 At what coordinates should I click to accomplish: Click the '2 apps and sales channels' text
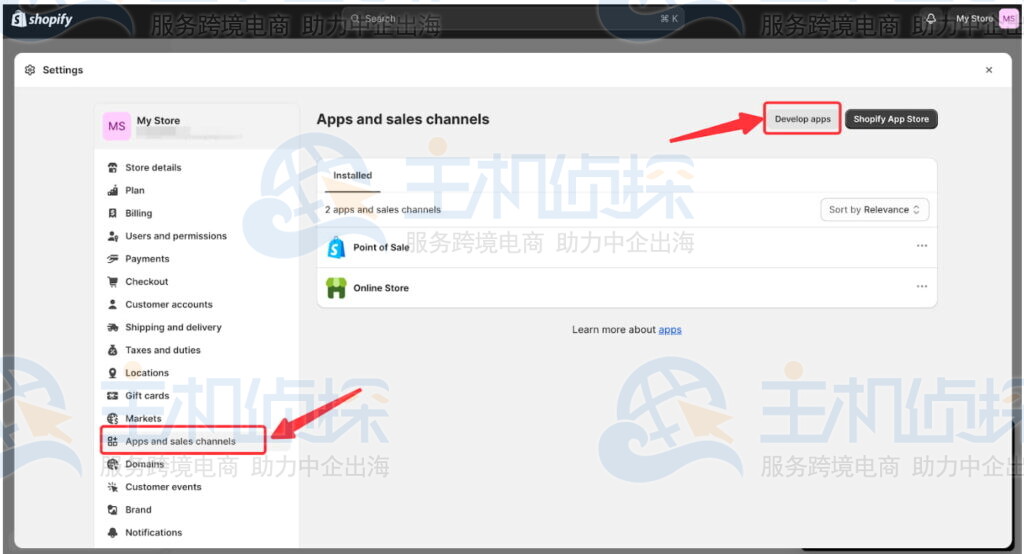tap(383, 210)
